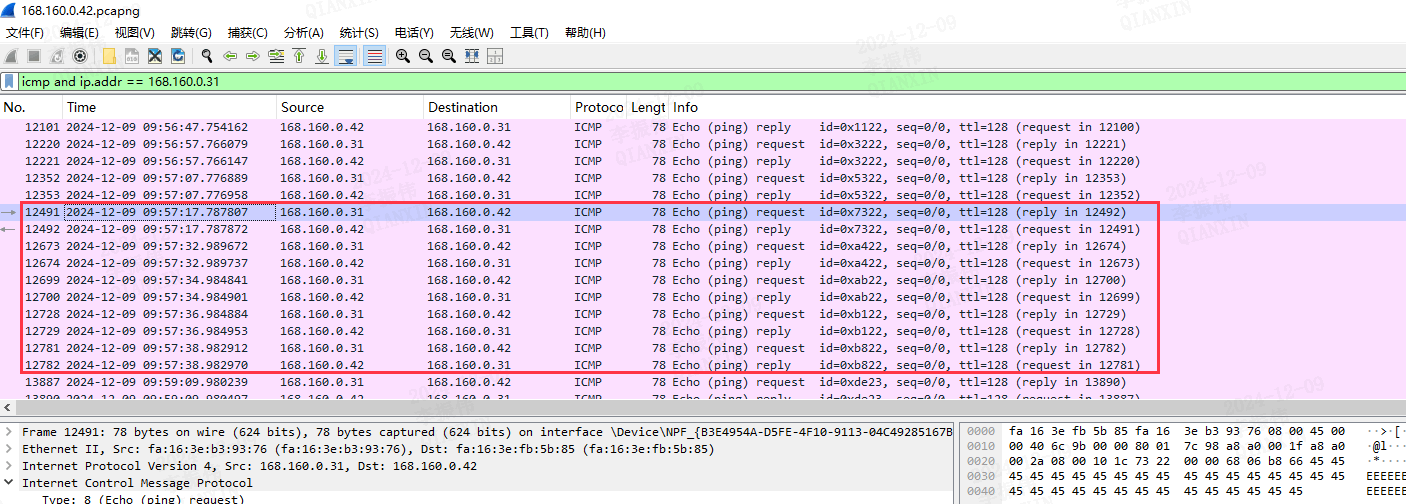
Task: Open the 电话(Y) menu
Action: [x=415, y=33]
